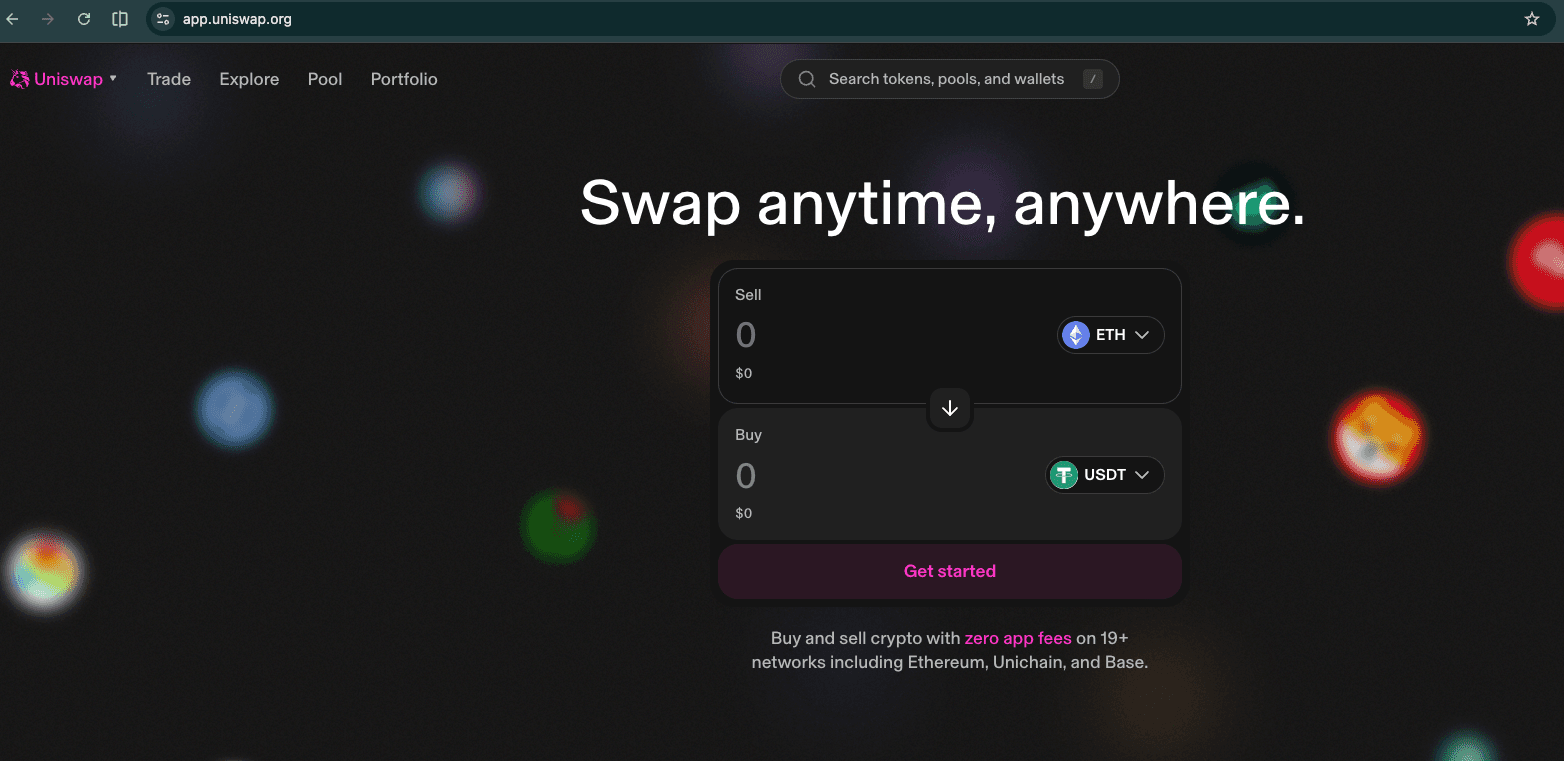Viewport: 1564px width, 761px height.
Task: Click the Swap anytime, anywhere heading
Action: (x=943, y=203)
